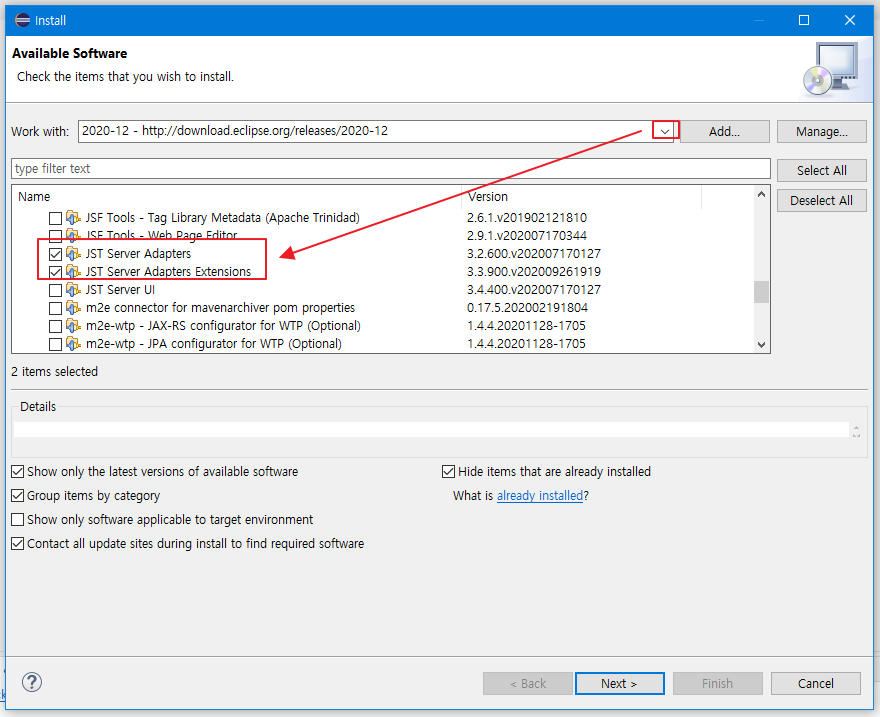Select version 3.3.900.v202009261919 cell
The width and height of the screenshot is (880, 717).
click(534, 272)
